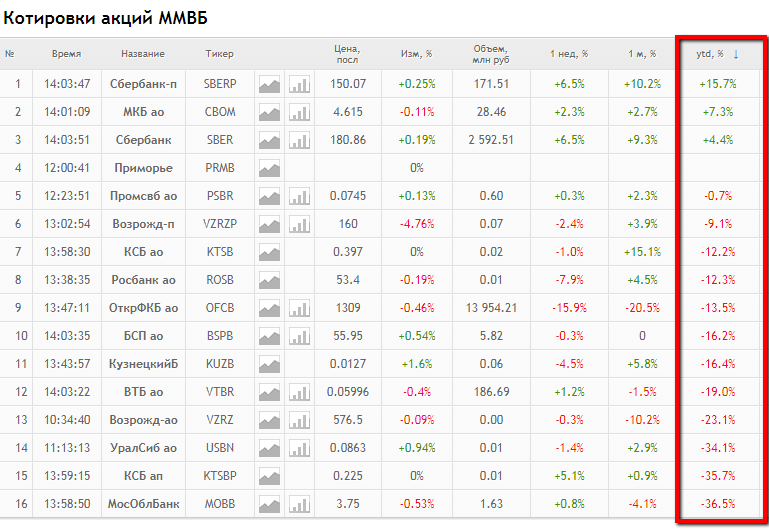Open area chart icon for SBERP row
Screen dimensions: 769x530
(269, 84)
